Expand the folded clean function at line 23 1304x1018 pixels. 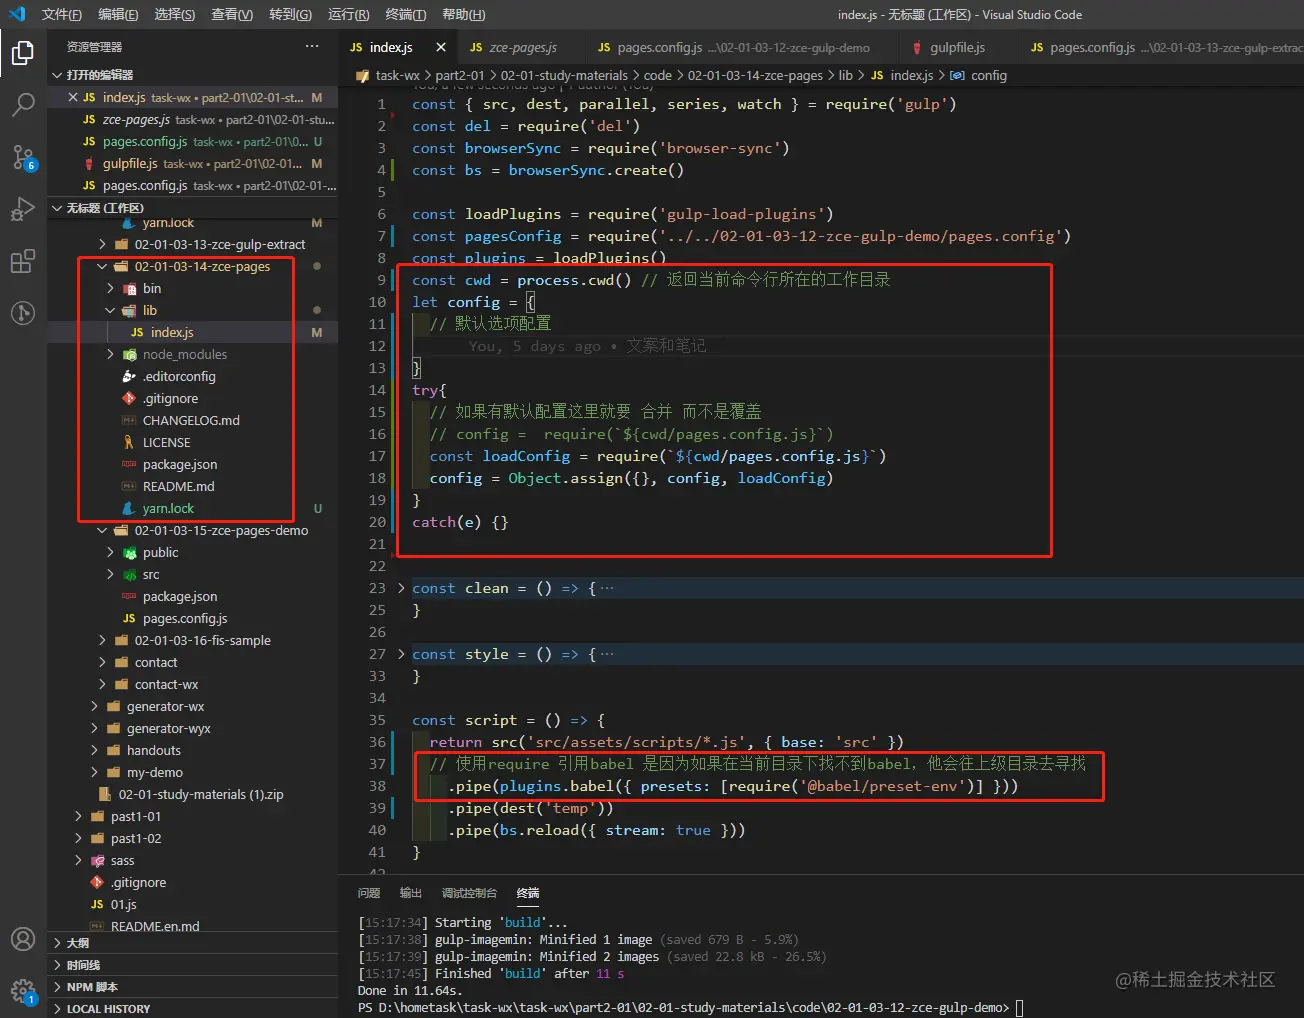(401, 588)
